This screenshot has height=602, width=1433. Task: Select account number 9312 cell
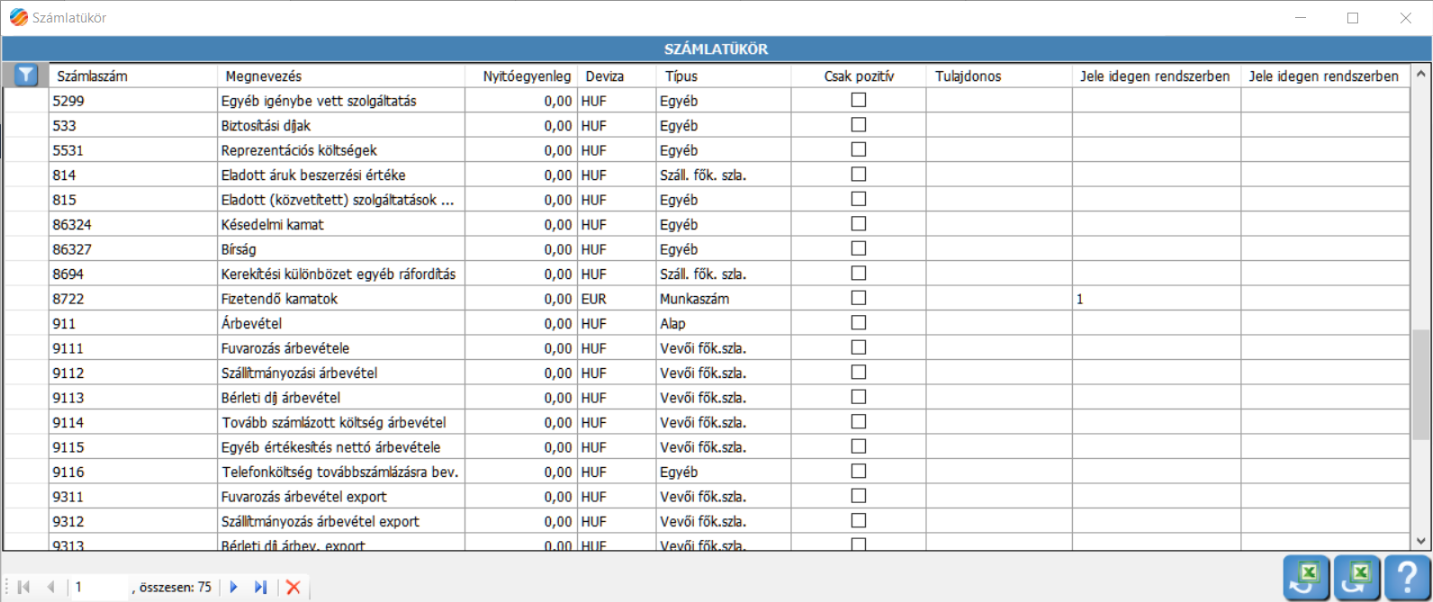click(133, 521)
